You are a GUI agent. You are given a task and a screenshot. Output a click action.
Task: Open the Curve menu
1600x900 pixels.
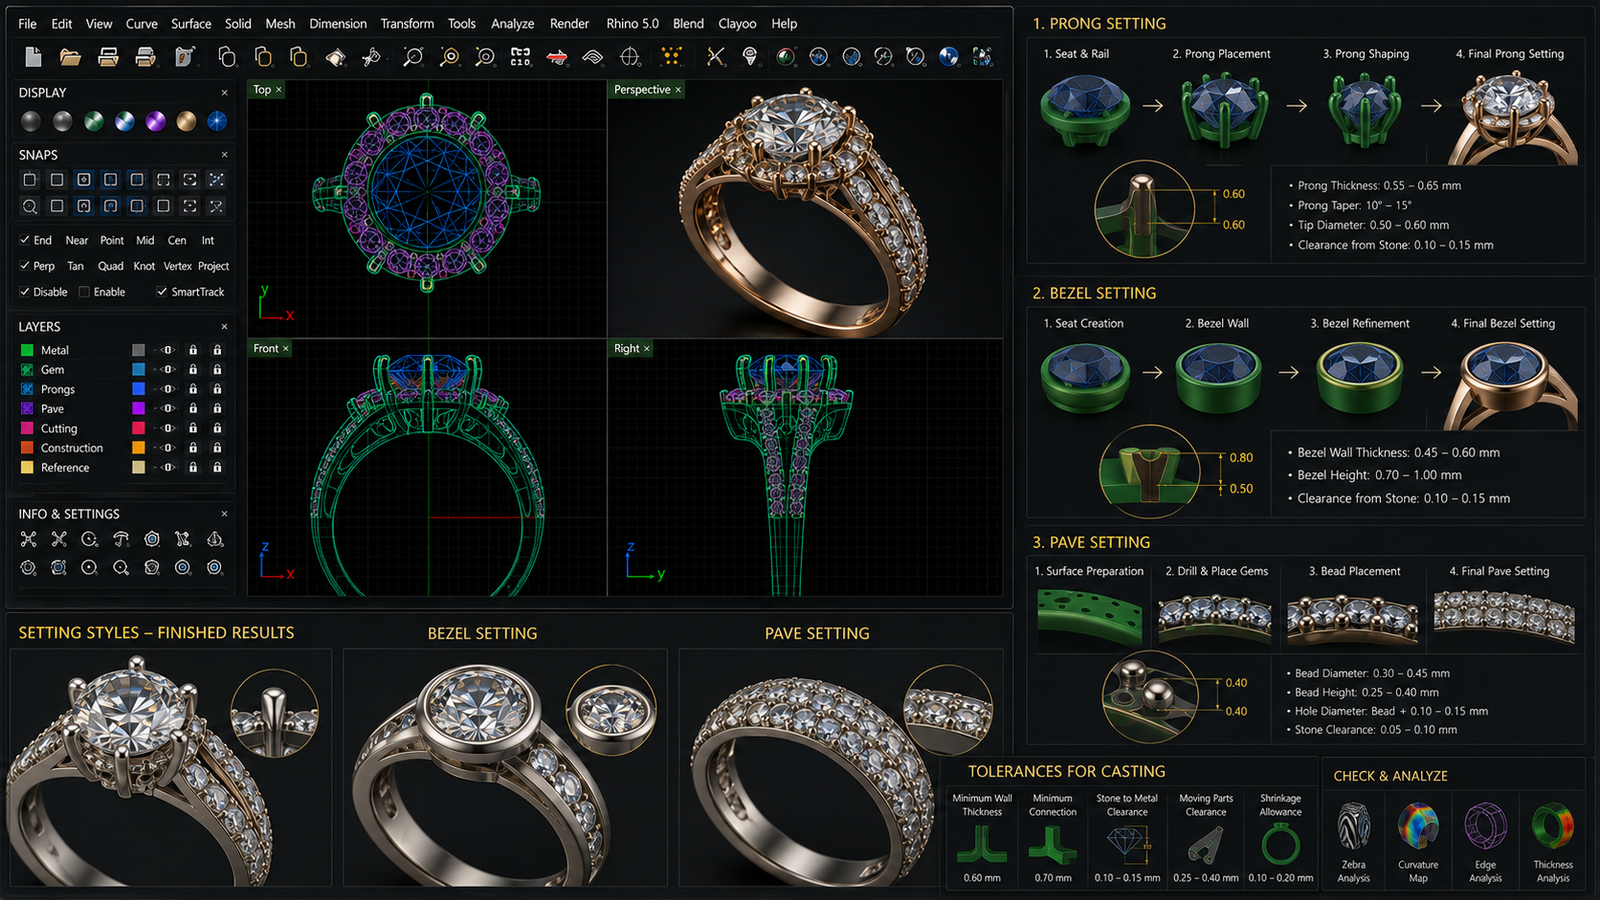pos(141,23)
